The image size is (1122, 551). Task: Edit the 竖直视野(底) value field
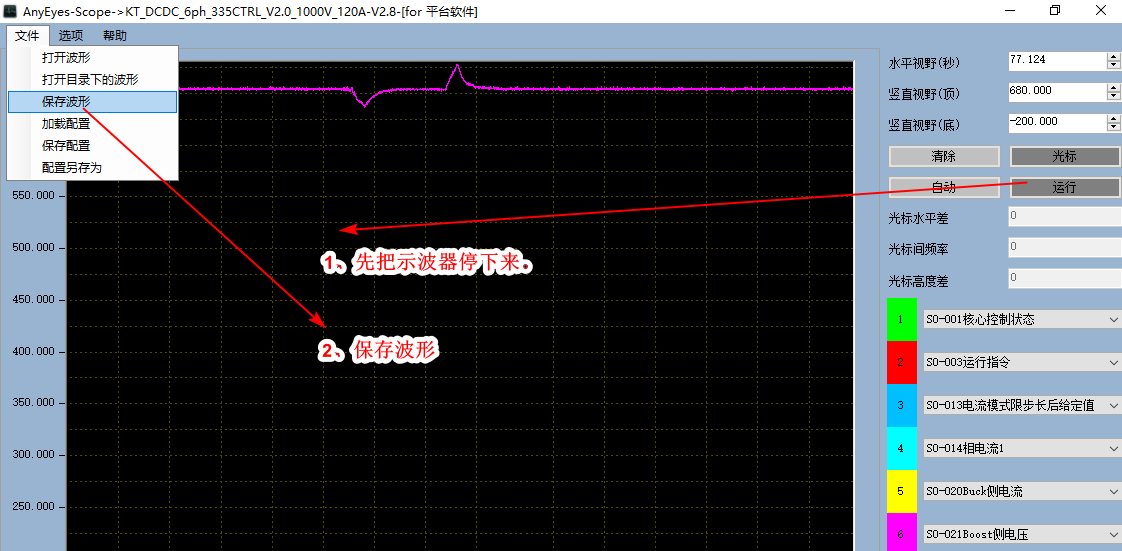(1057, 122)
